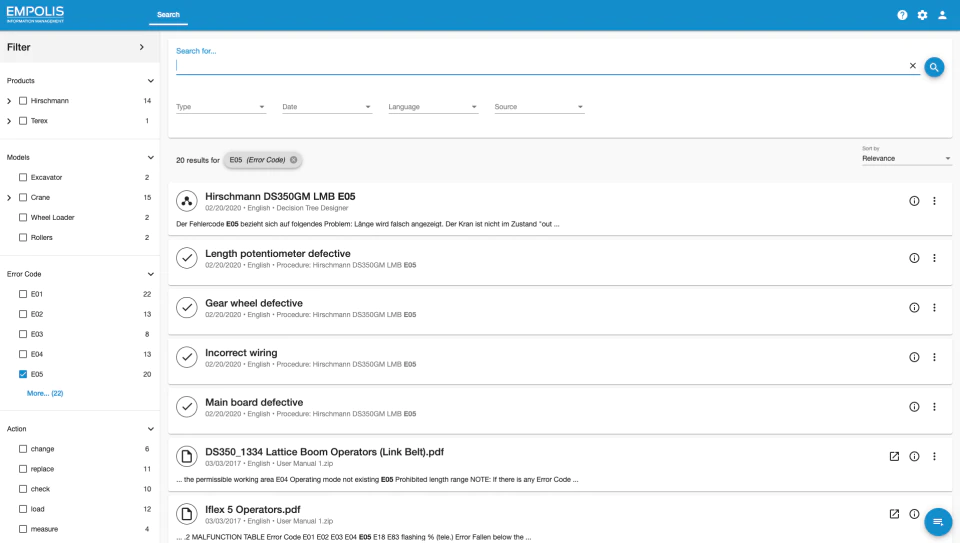Viewport: 960px width, 543px height.
Task: Open more options for Incorrect wiring
Action: tap(934, 357)
